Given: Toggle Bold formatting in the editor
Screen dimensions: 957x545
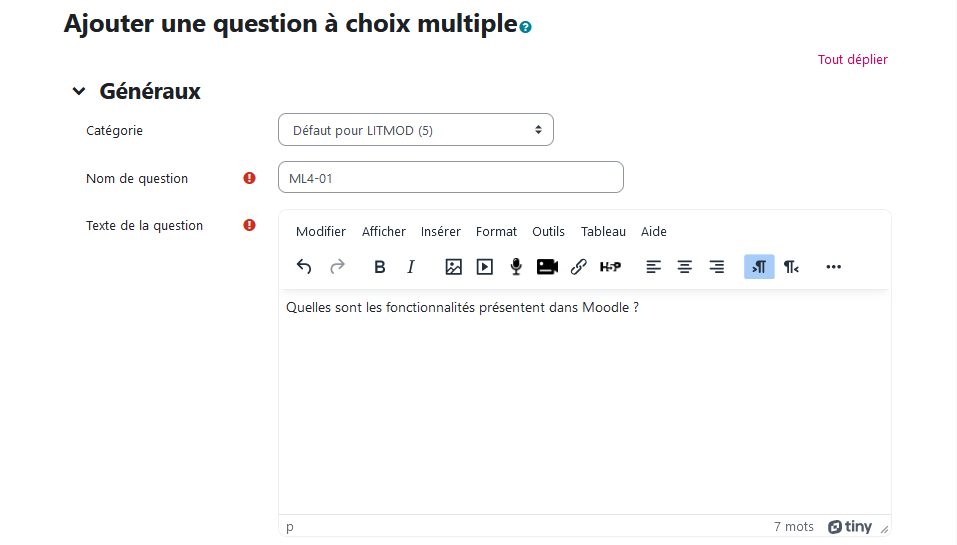Looking at the screenshot, I should pyautogui.click(x=380, y=267).
